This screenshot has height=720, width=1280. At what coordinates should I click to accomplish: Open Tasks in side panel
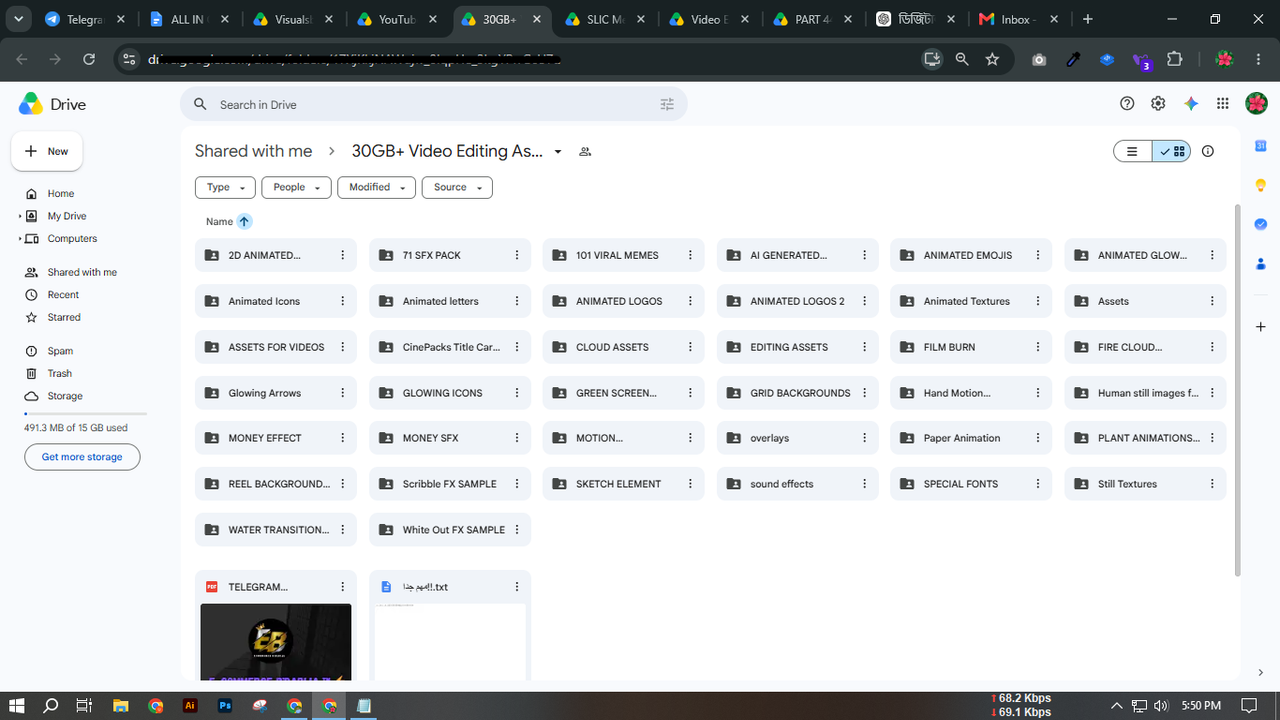(x=1261, y=224)
